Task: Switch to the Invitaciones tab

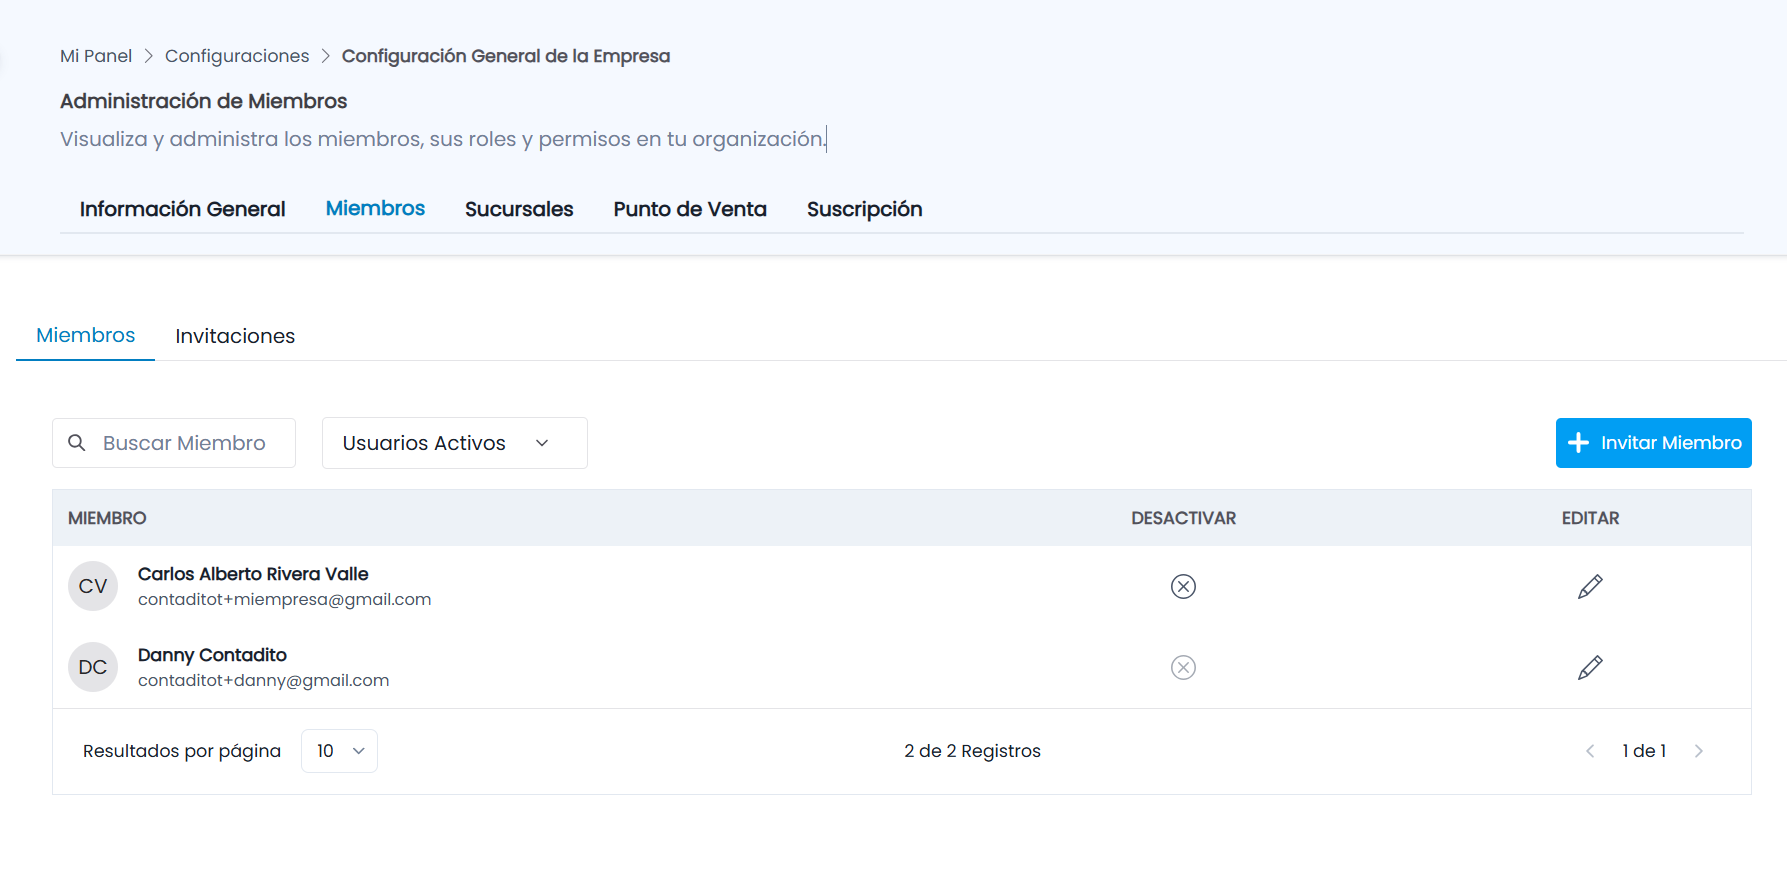Action: pos(235,336)
